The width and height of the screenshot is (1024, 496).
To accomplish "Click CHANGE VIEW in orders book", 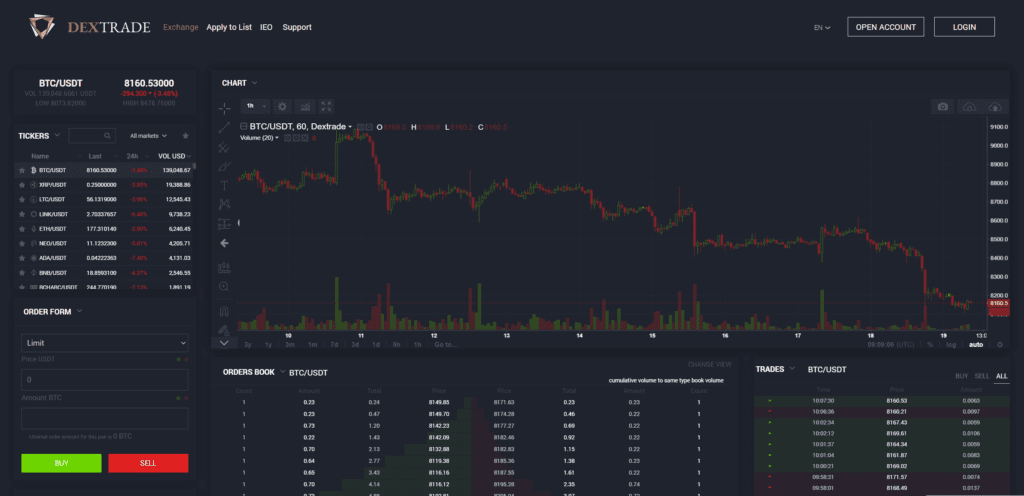I will point(709,364).
